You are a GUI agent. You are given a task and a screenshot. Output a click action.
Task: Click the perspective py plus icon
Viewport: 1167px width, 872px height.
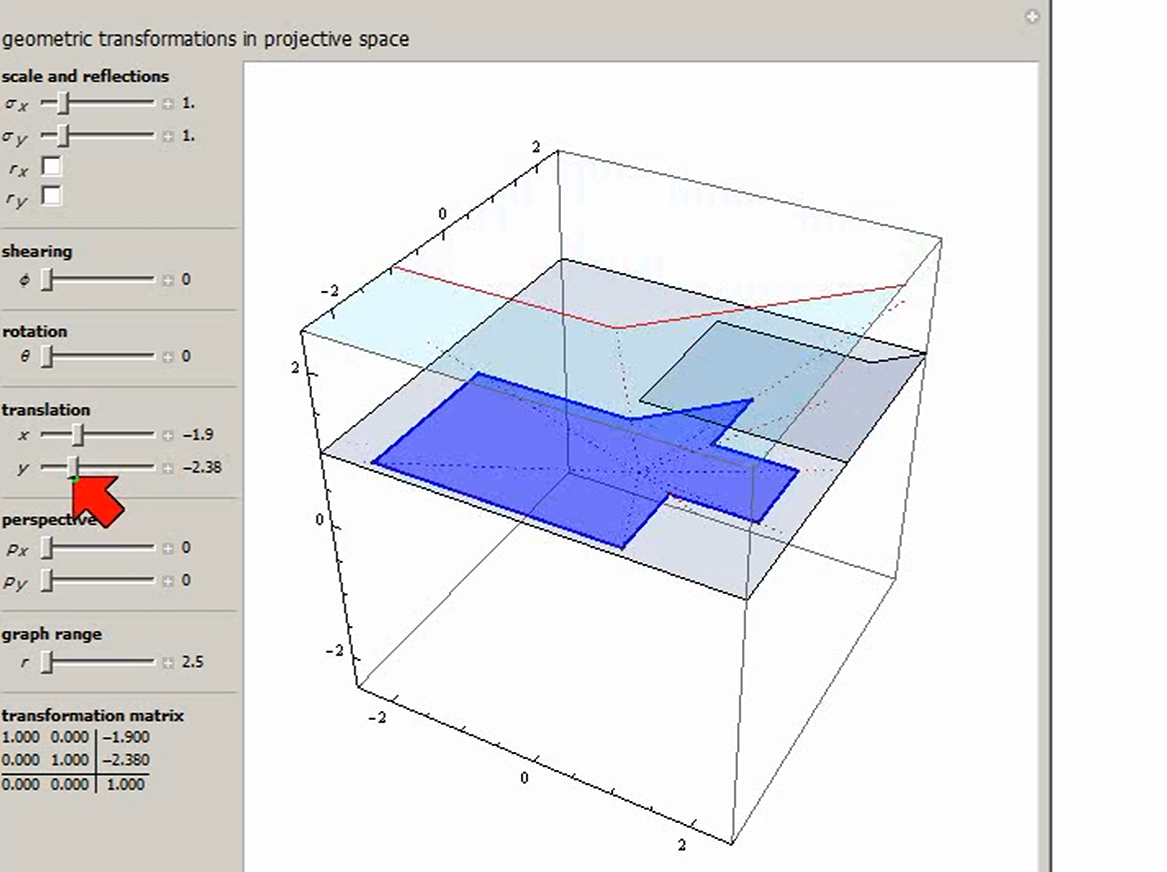point(168,581)
